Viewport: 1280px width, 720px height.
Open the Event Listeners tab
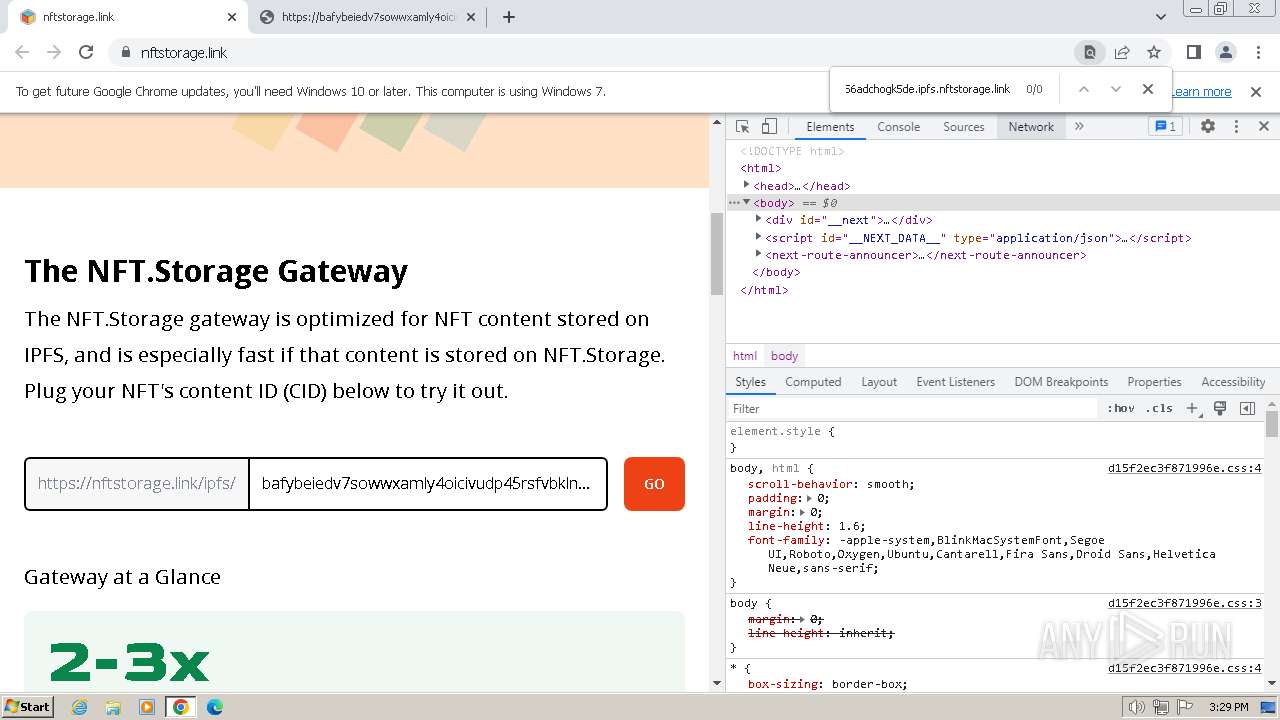[x=955, y=382]
